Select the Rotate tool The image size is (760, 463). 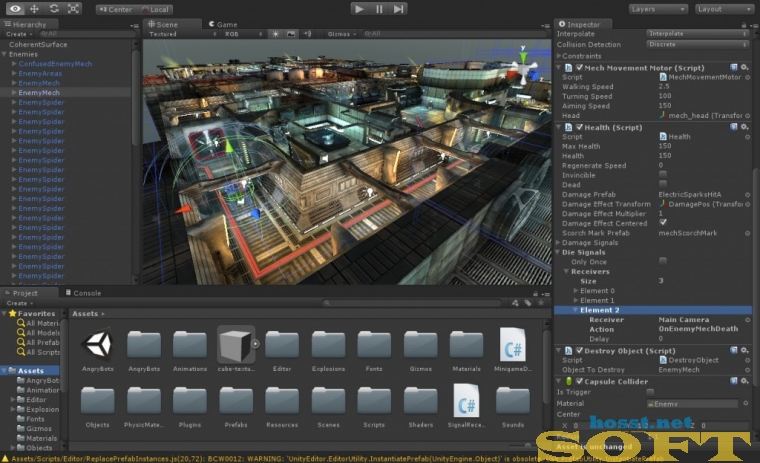point(54,9)
